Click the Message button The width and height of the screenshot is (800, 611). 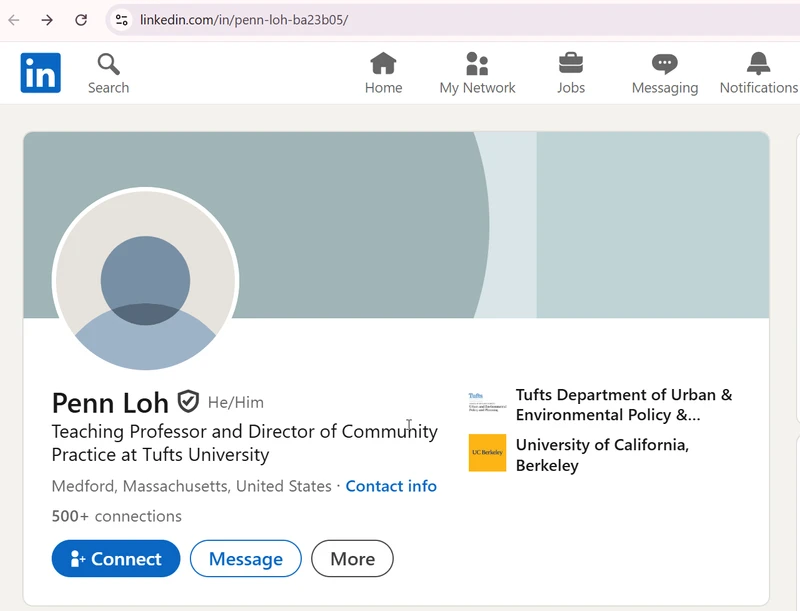245,558
